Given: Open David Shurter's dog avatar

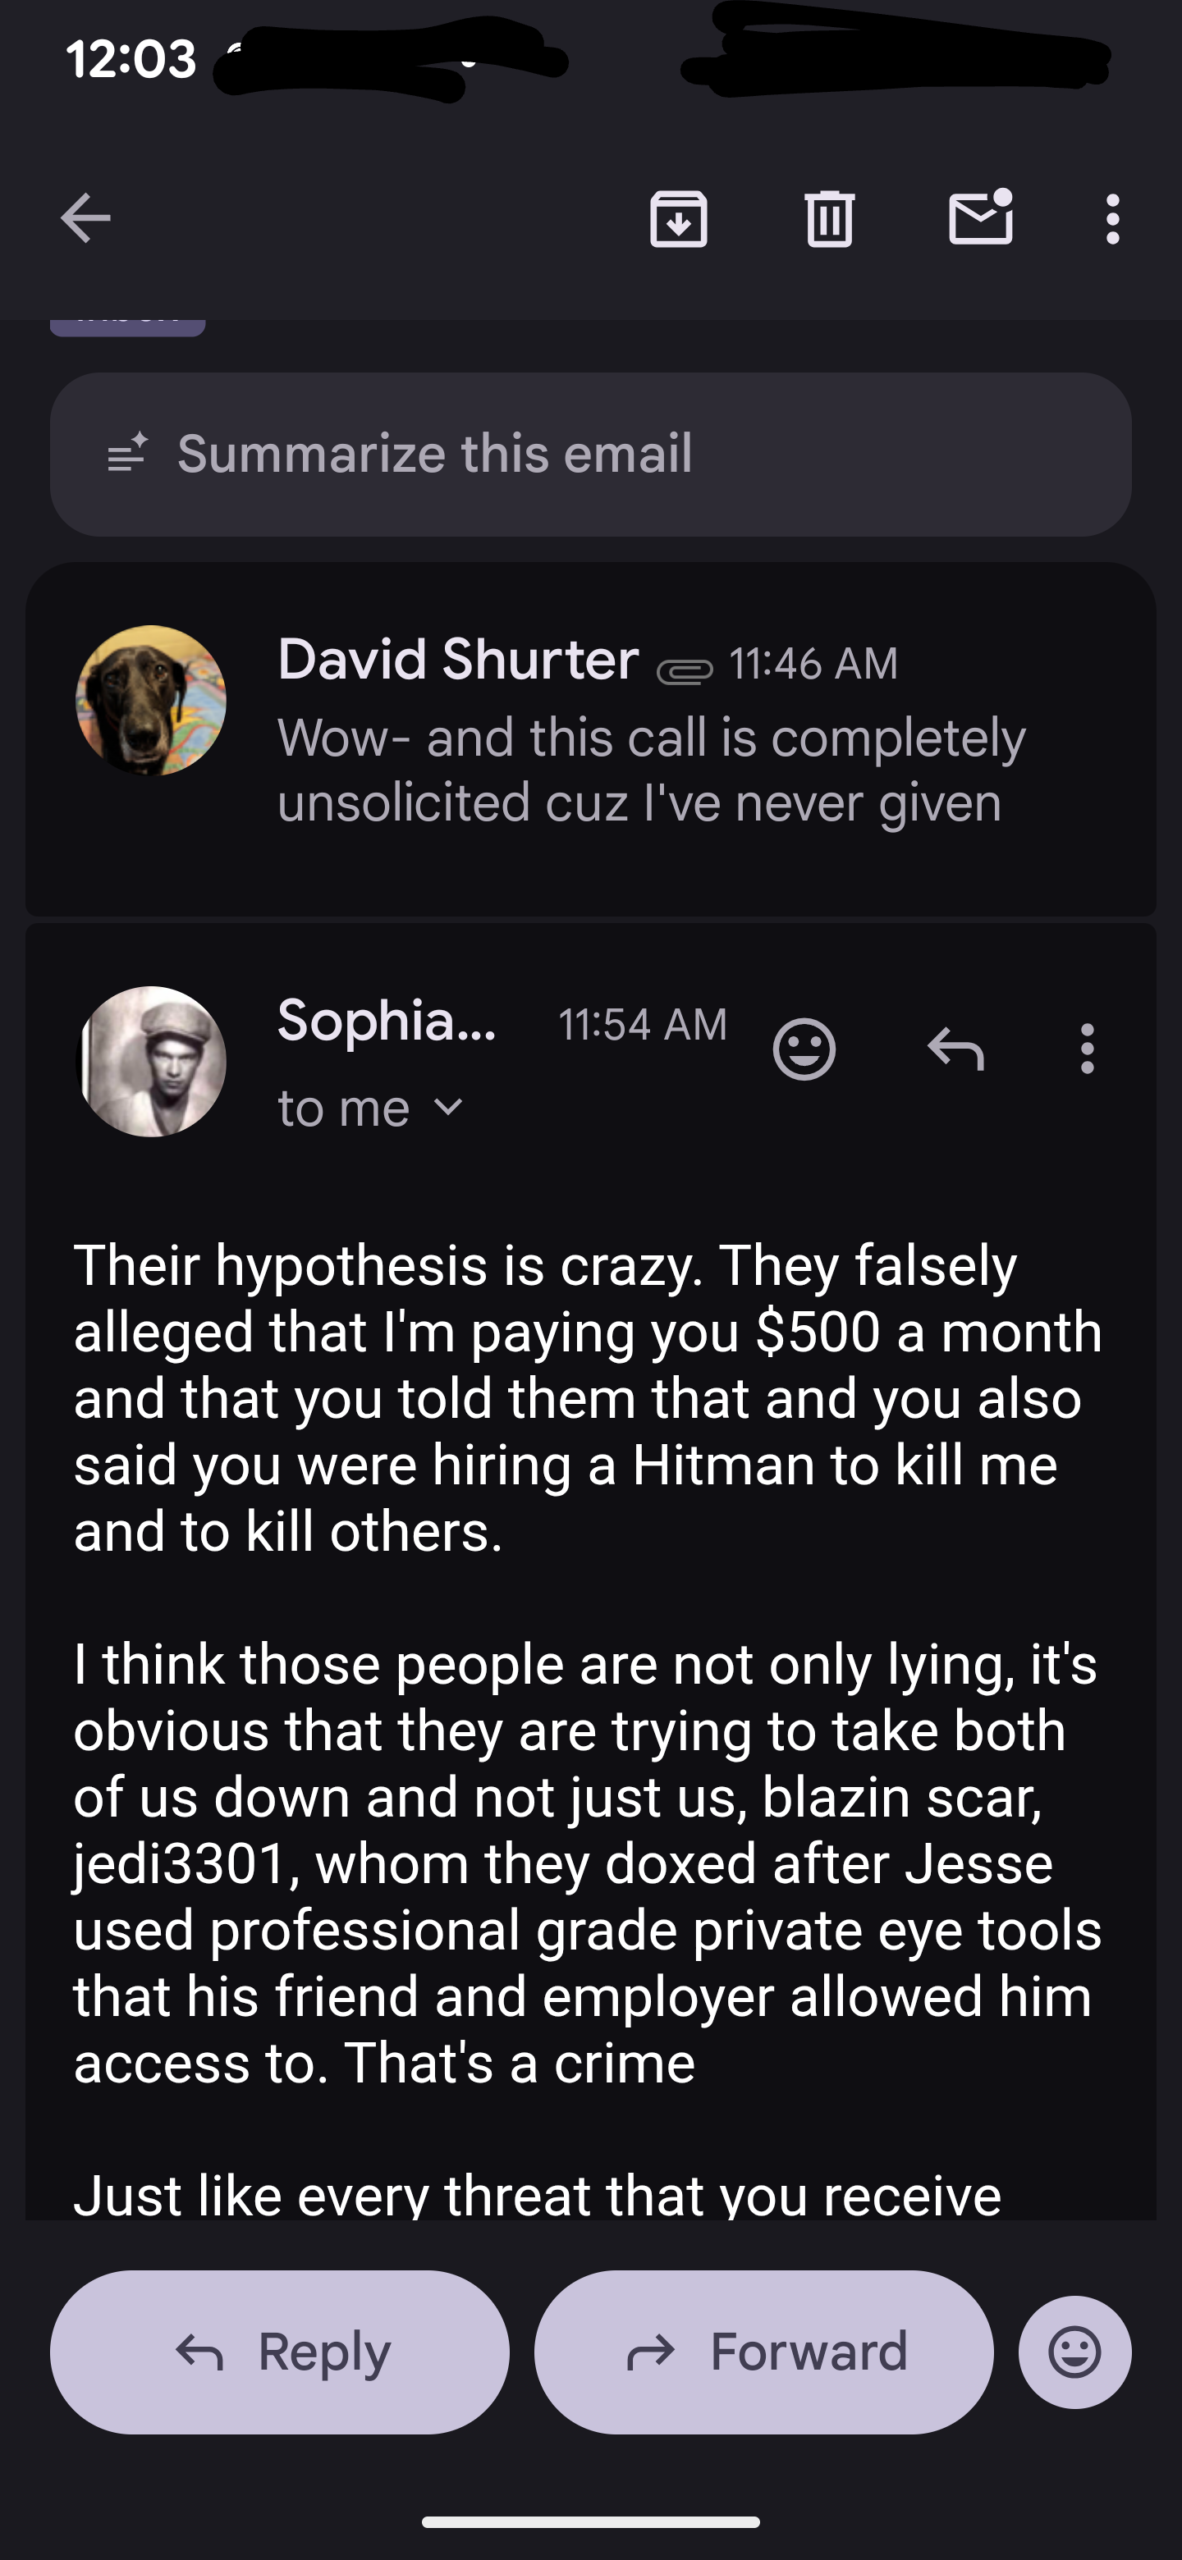Looking at the screenshot, I should pos(151,700).
